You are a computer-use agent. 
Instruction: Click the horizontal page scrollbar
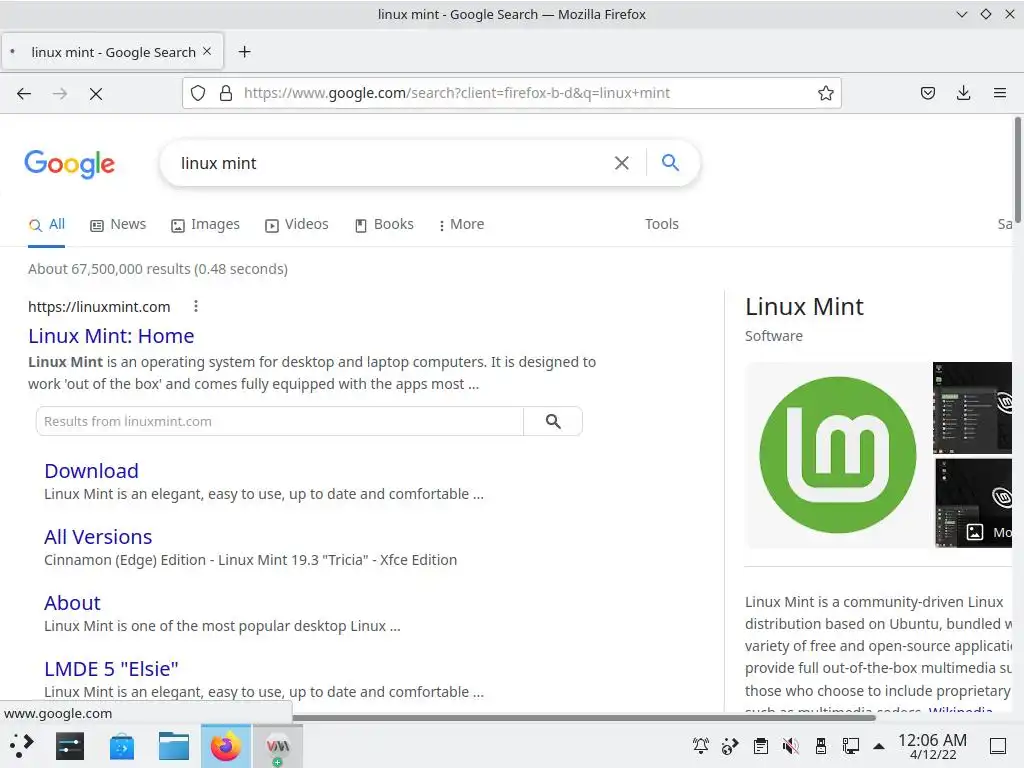coord(583,718)
